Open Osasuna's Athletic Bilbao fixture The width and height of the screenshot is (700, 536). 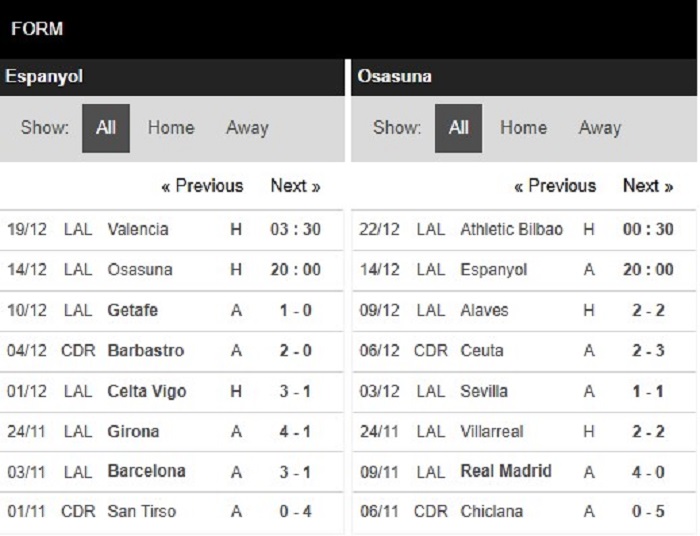[524, 230]
